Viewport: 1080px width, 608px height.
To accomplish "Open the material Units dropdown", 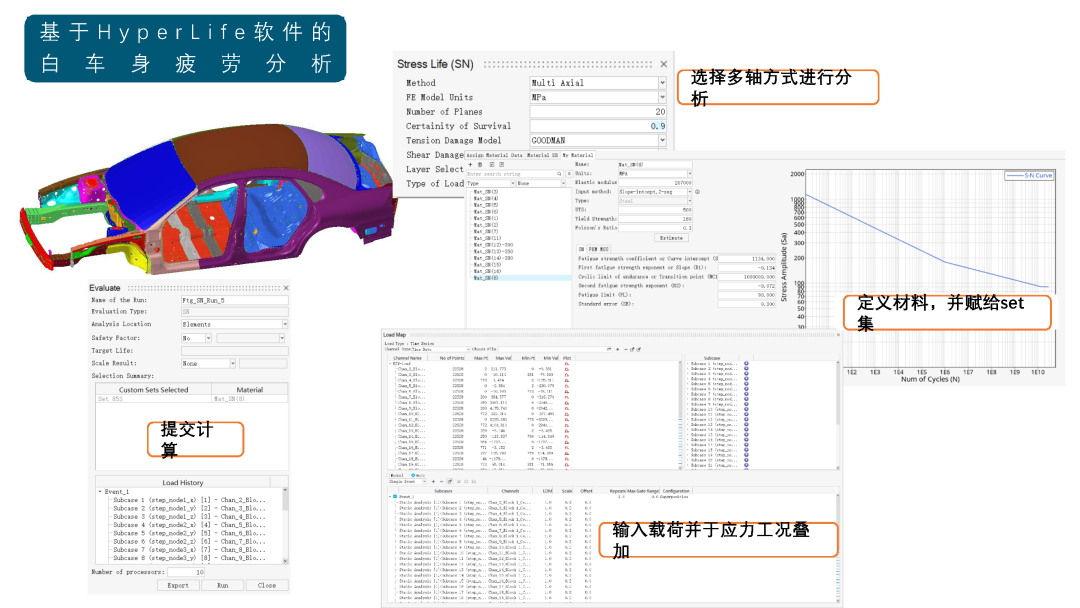I will click(x=654, y=174).
